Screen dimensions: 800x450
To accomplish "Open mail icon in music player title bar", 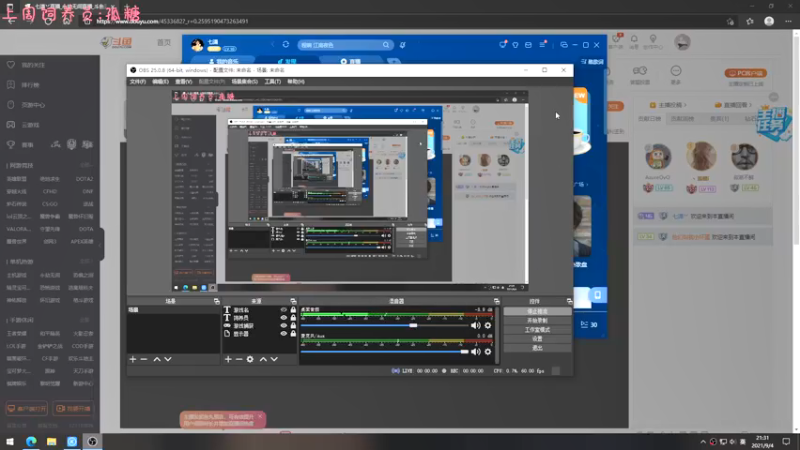I will pyautogui.click(x=528, y=45).
